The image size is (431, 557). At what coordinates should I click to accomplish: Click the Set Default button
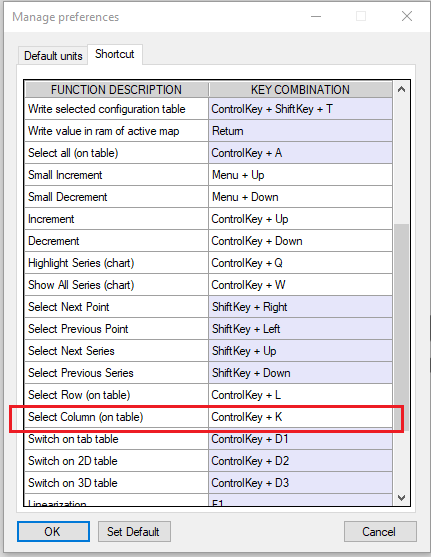(x=134, y=531)
